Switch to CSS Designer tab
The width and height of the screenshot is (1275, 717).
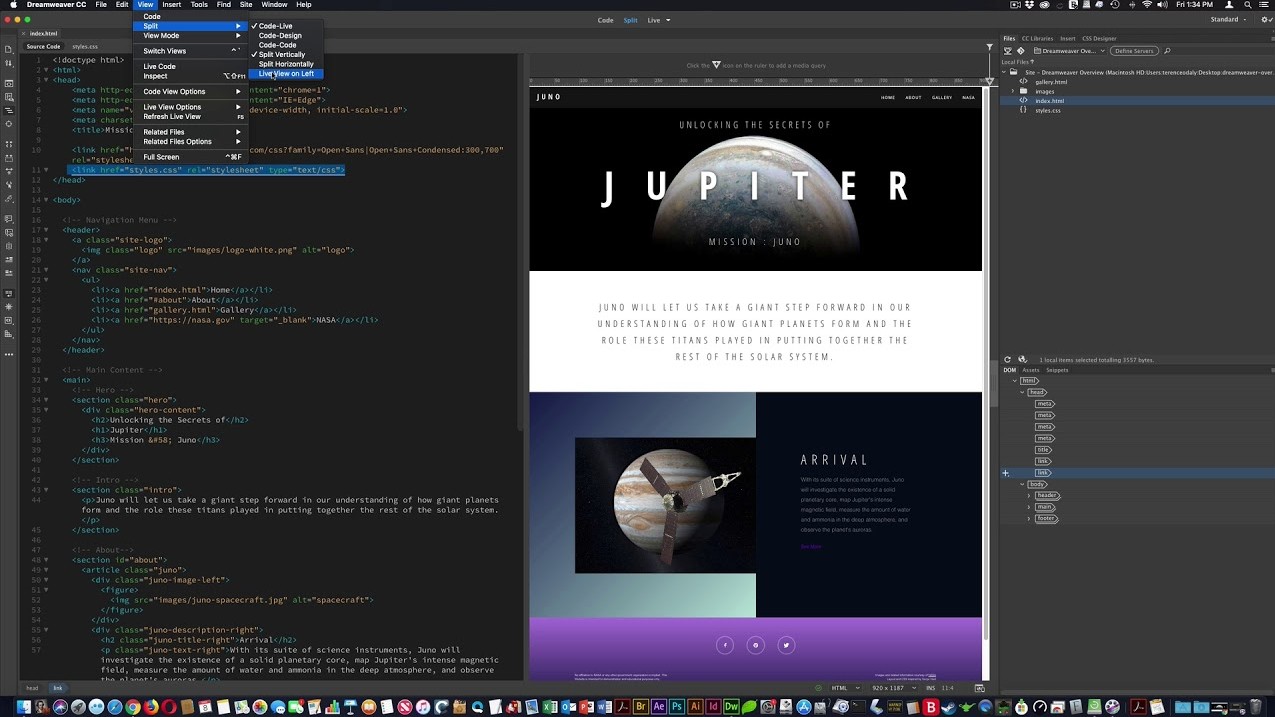point(1099,39)
